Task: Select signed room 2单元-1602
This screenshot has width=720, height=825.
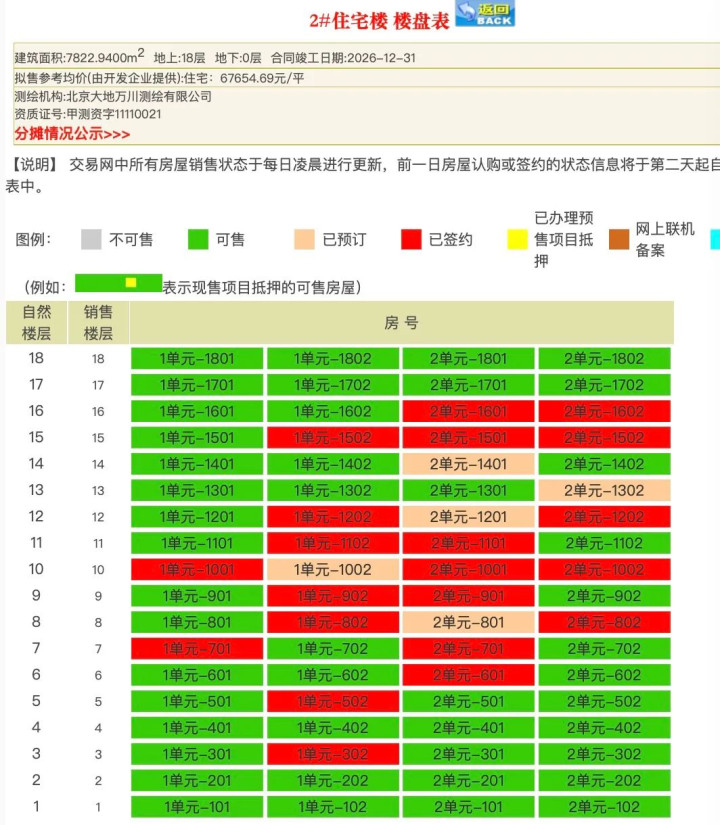Action: coord(604,411)
